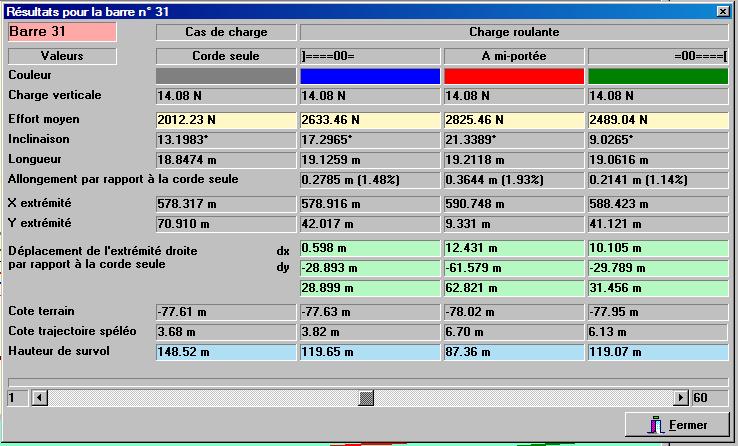Click the Cas de charge header
Viewport: 738px width, 446px height.
point(226,32)
